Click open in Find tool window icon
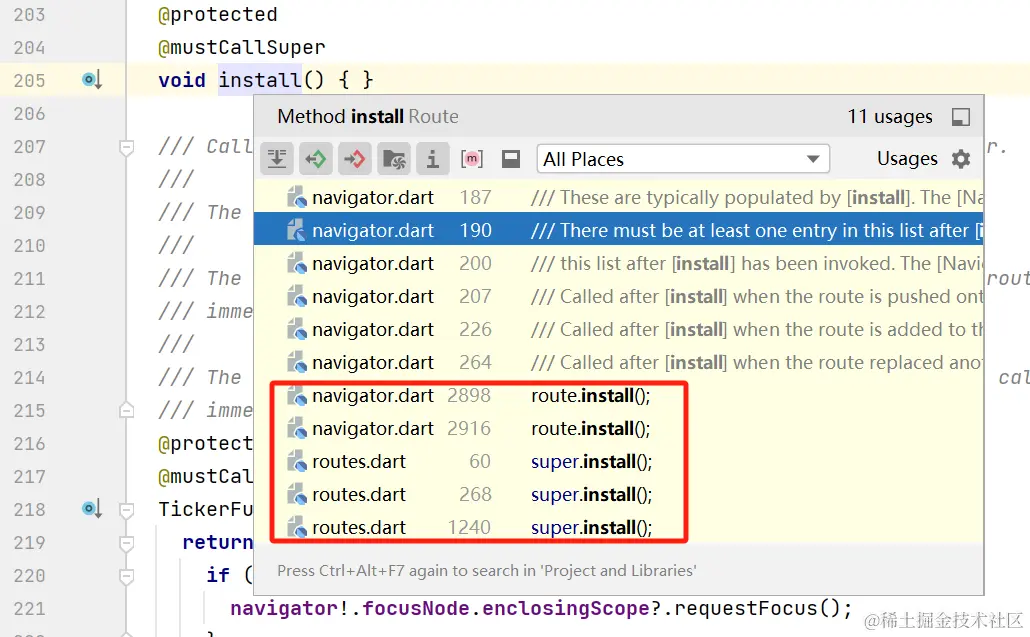This screenshot has width=1030, height=637. point(961,117)
